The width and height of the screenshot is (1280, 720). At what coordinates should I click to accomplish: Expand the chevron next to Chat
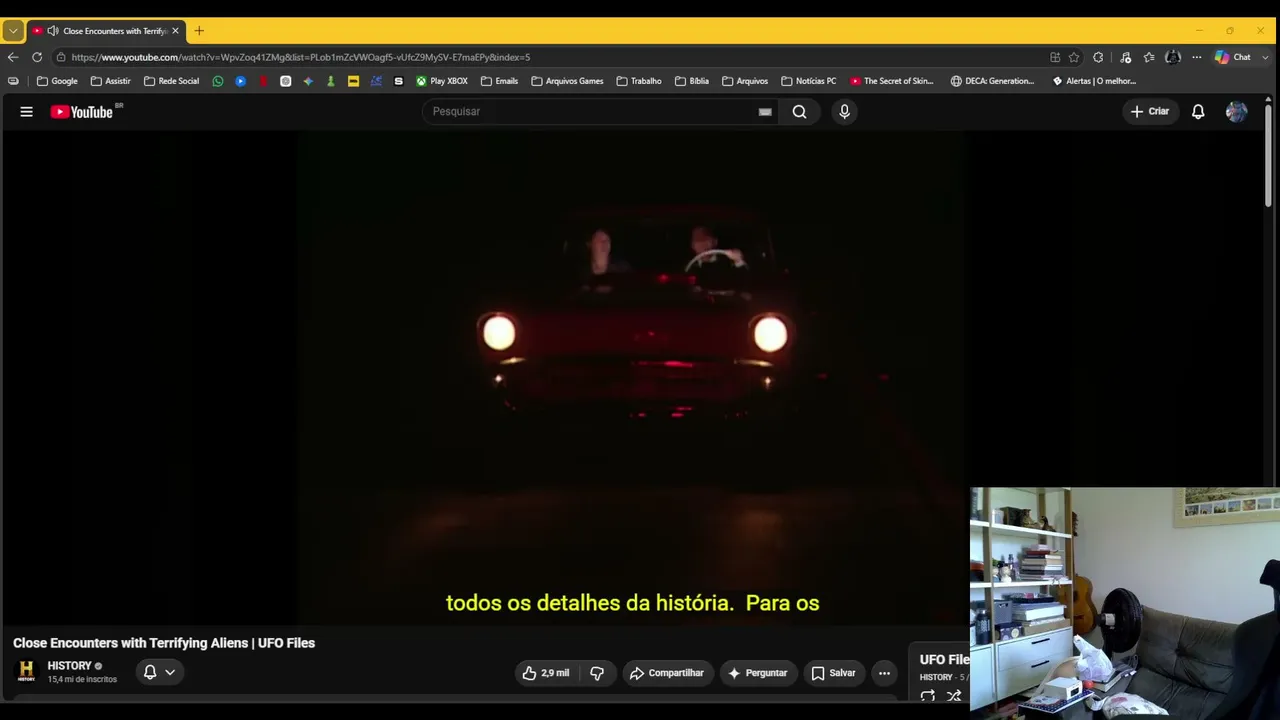click(x=1264, y=57)
